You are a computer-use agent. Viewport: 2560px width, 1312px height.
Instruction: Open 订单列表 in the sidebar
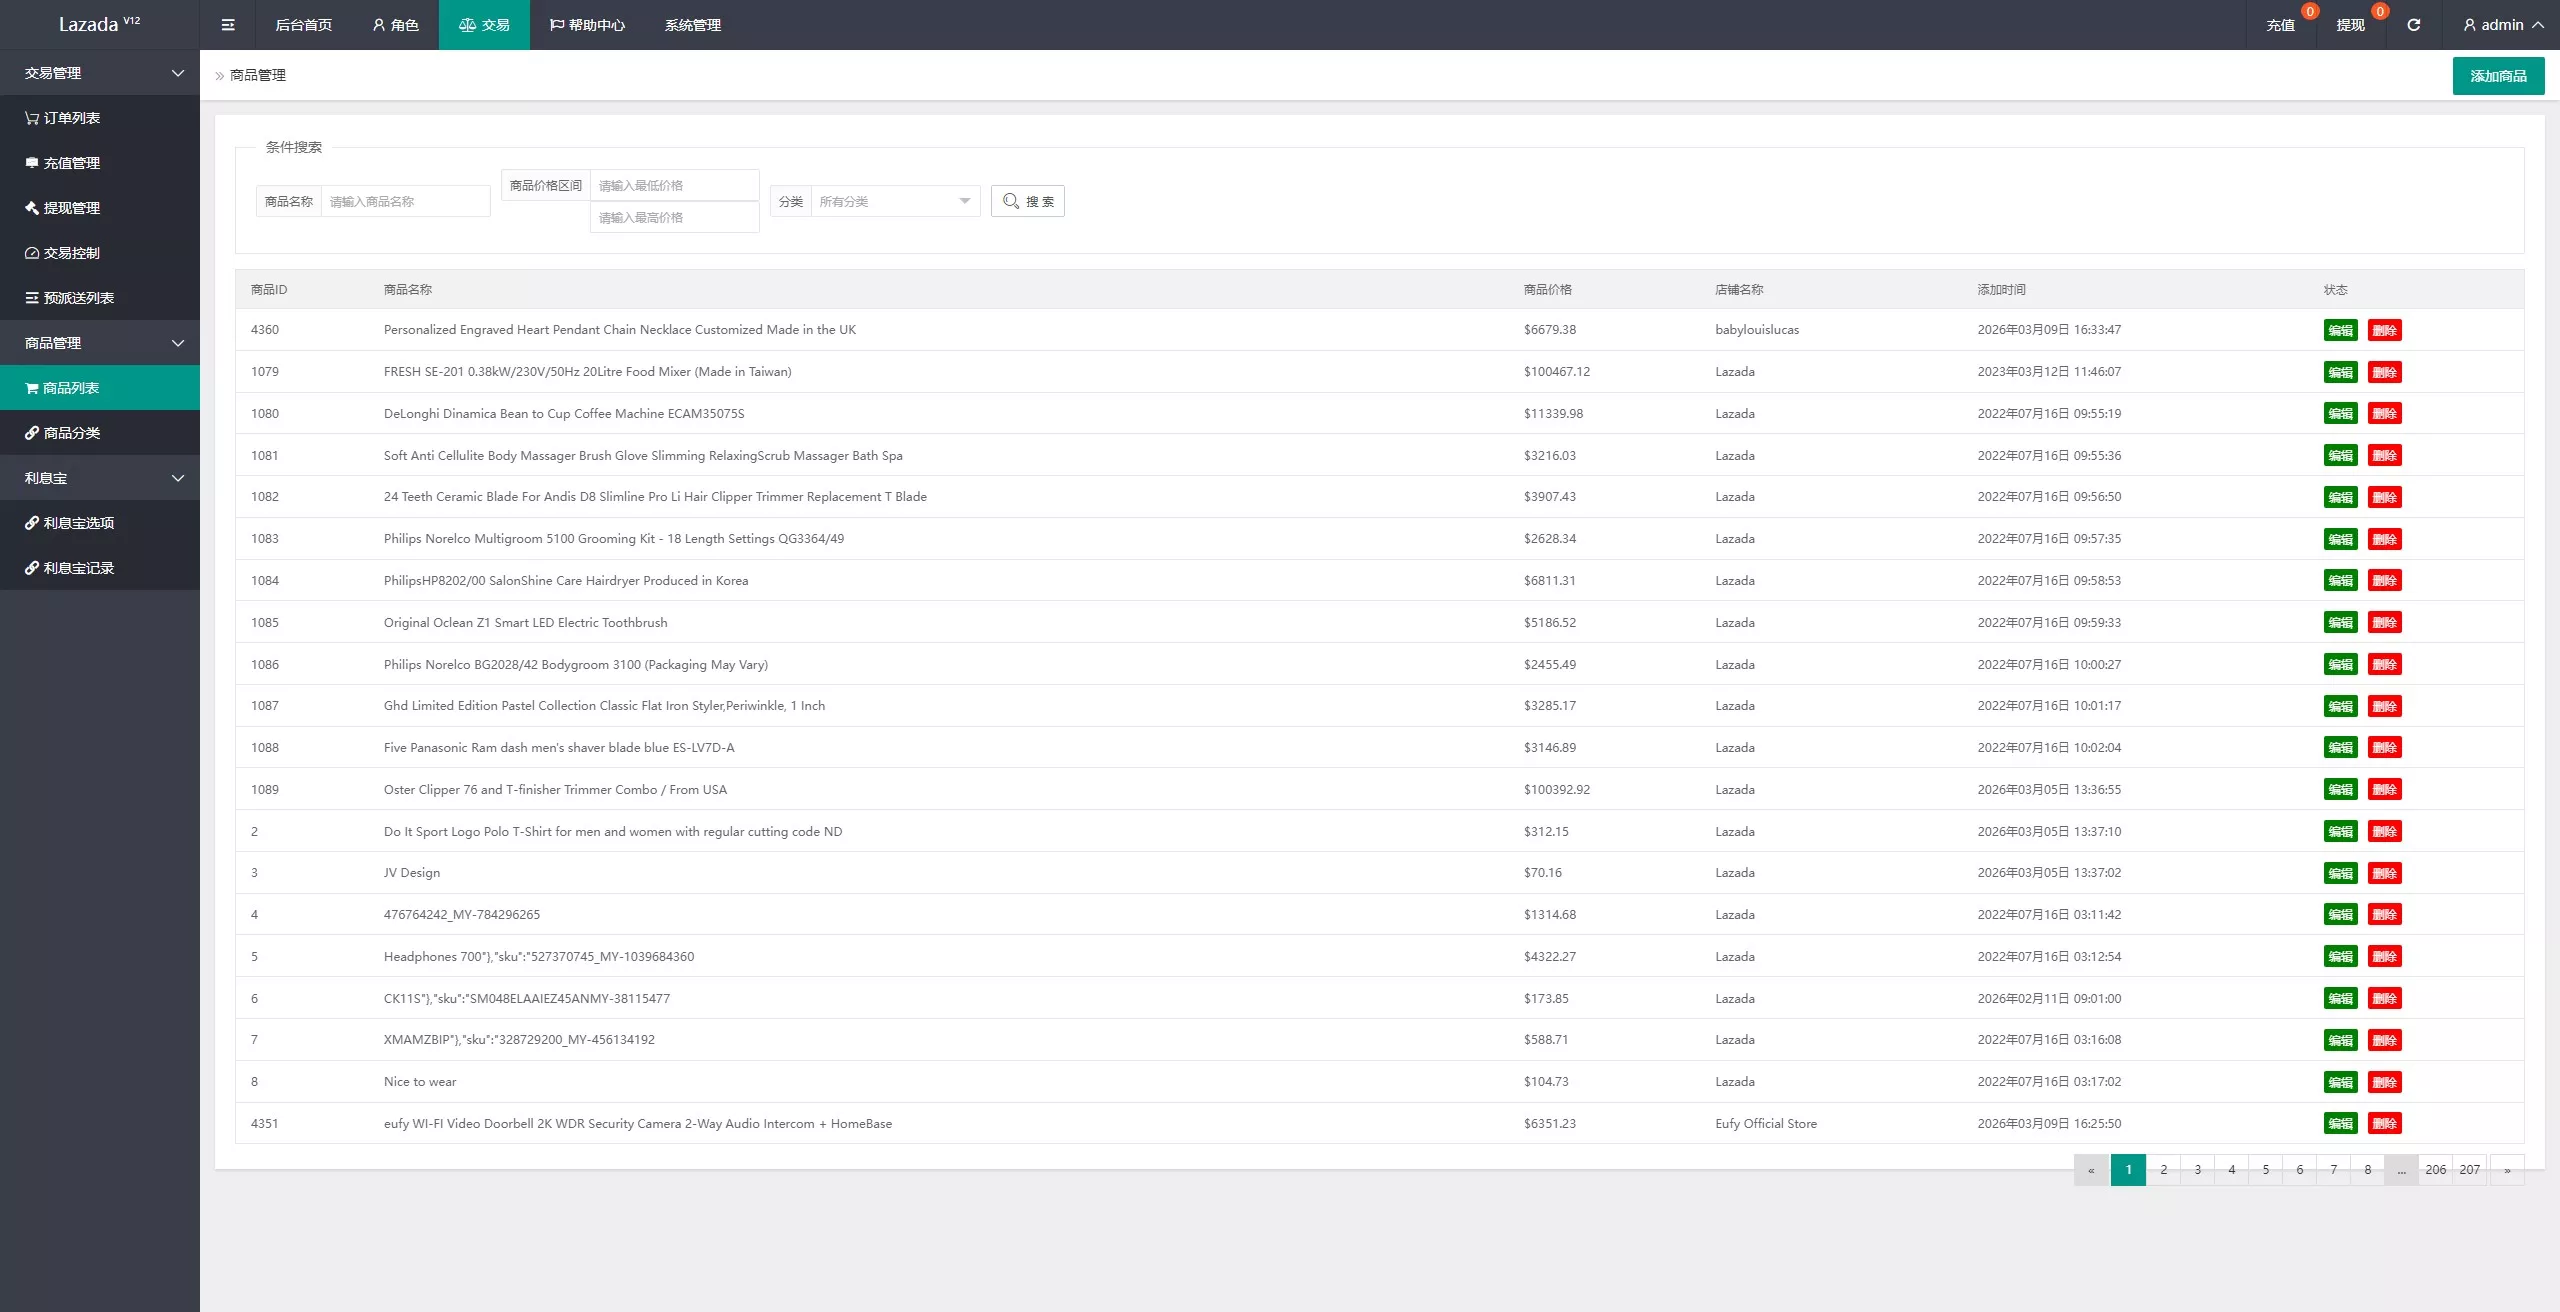(100, 118)
